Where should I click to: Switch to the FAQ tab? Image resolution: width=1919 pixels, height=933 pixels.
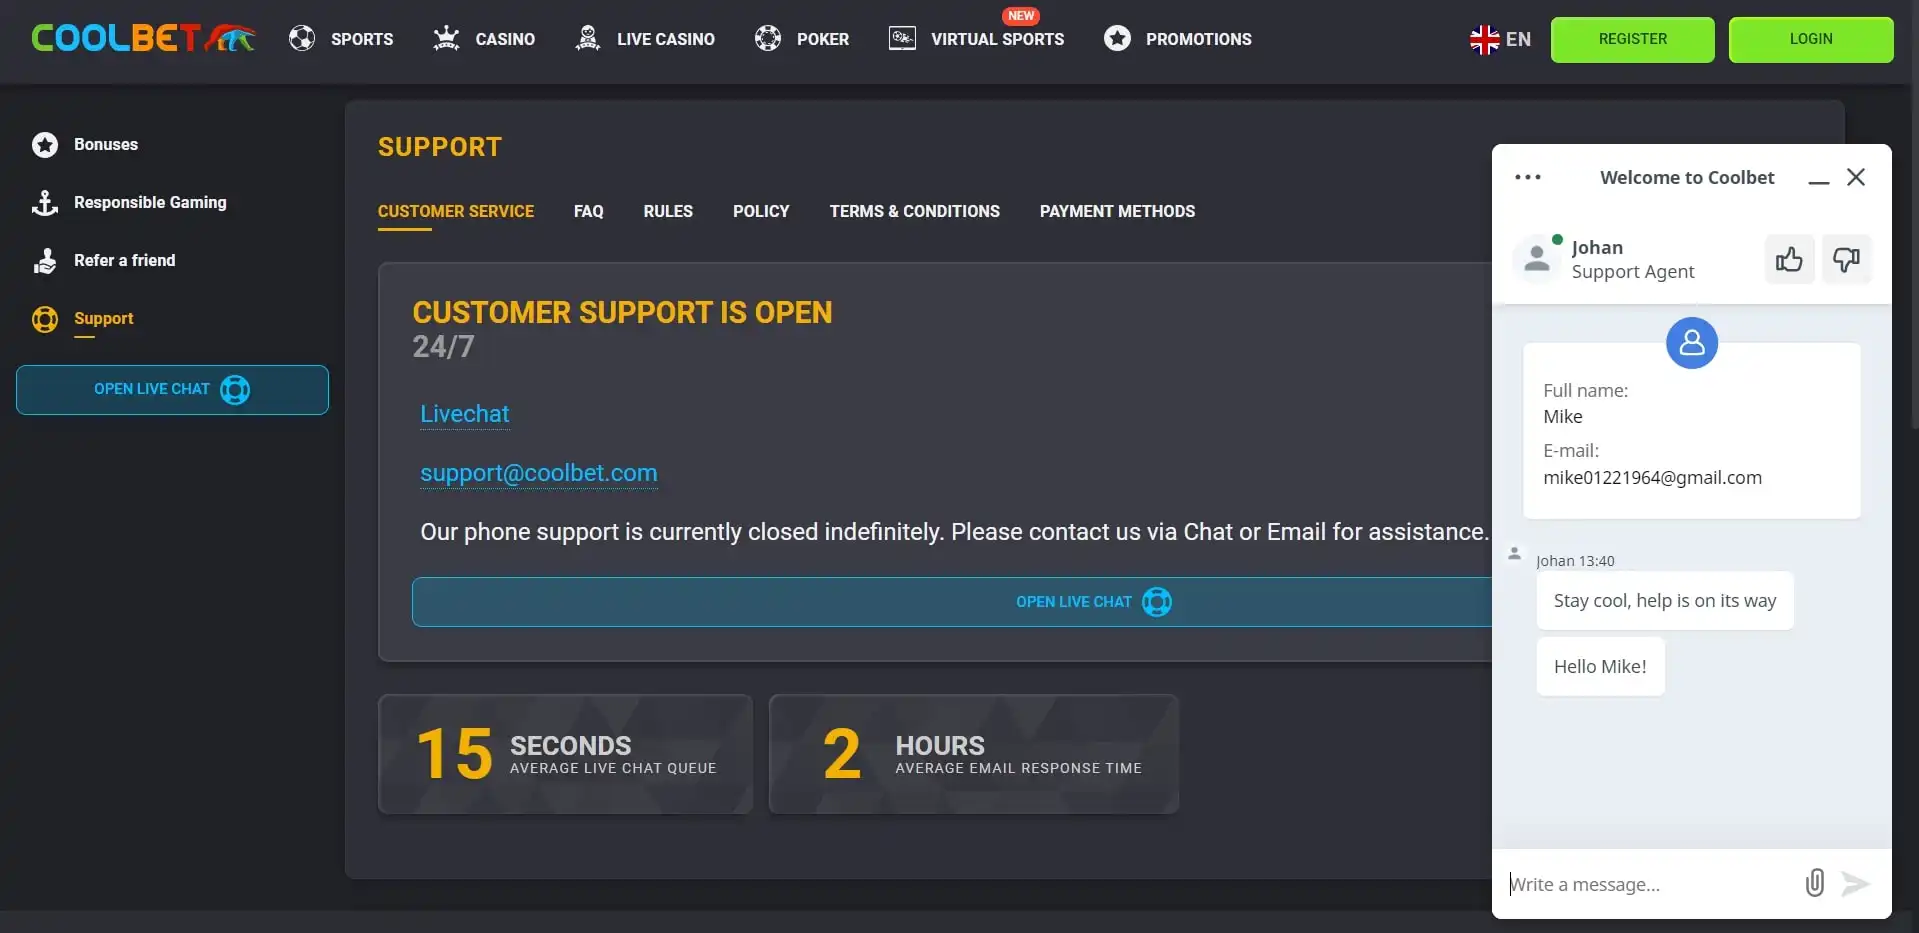coord(589,211)
